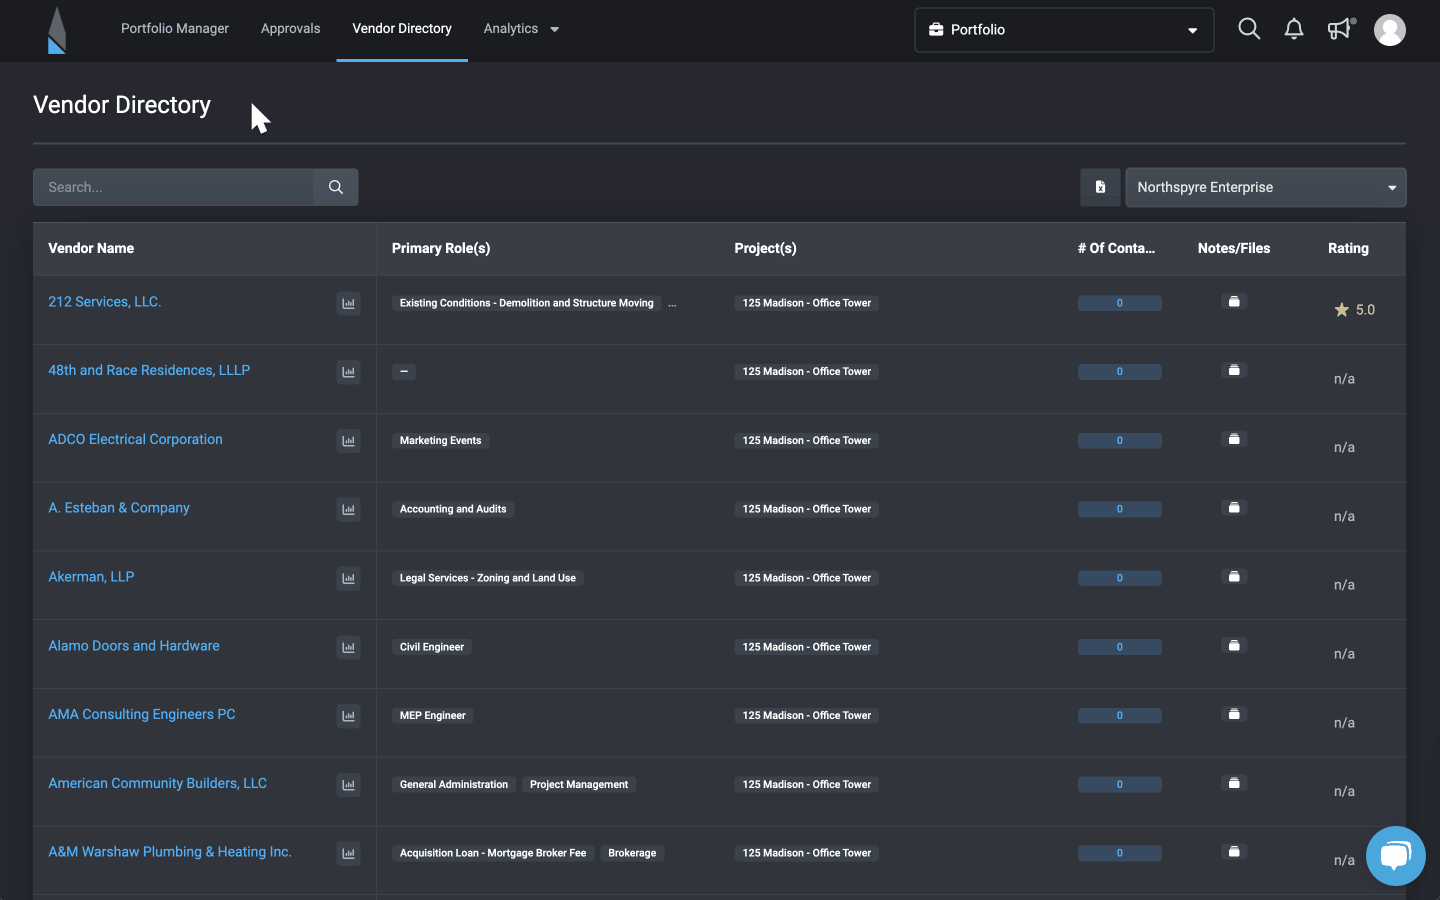The width and height of the screenshot is (1440, 900).
Task: Open analytics chart for A. Esteban & Company
Action: tap(348, 510)
